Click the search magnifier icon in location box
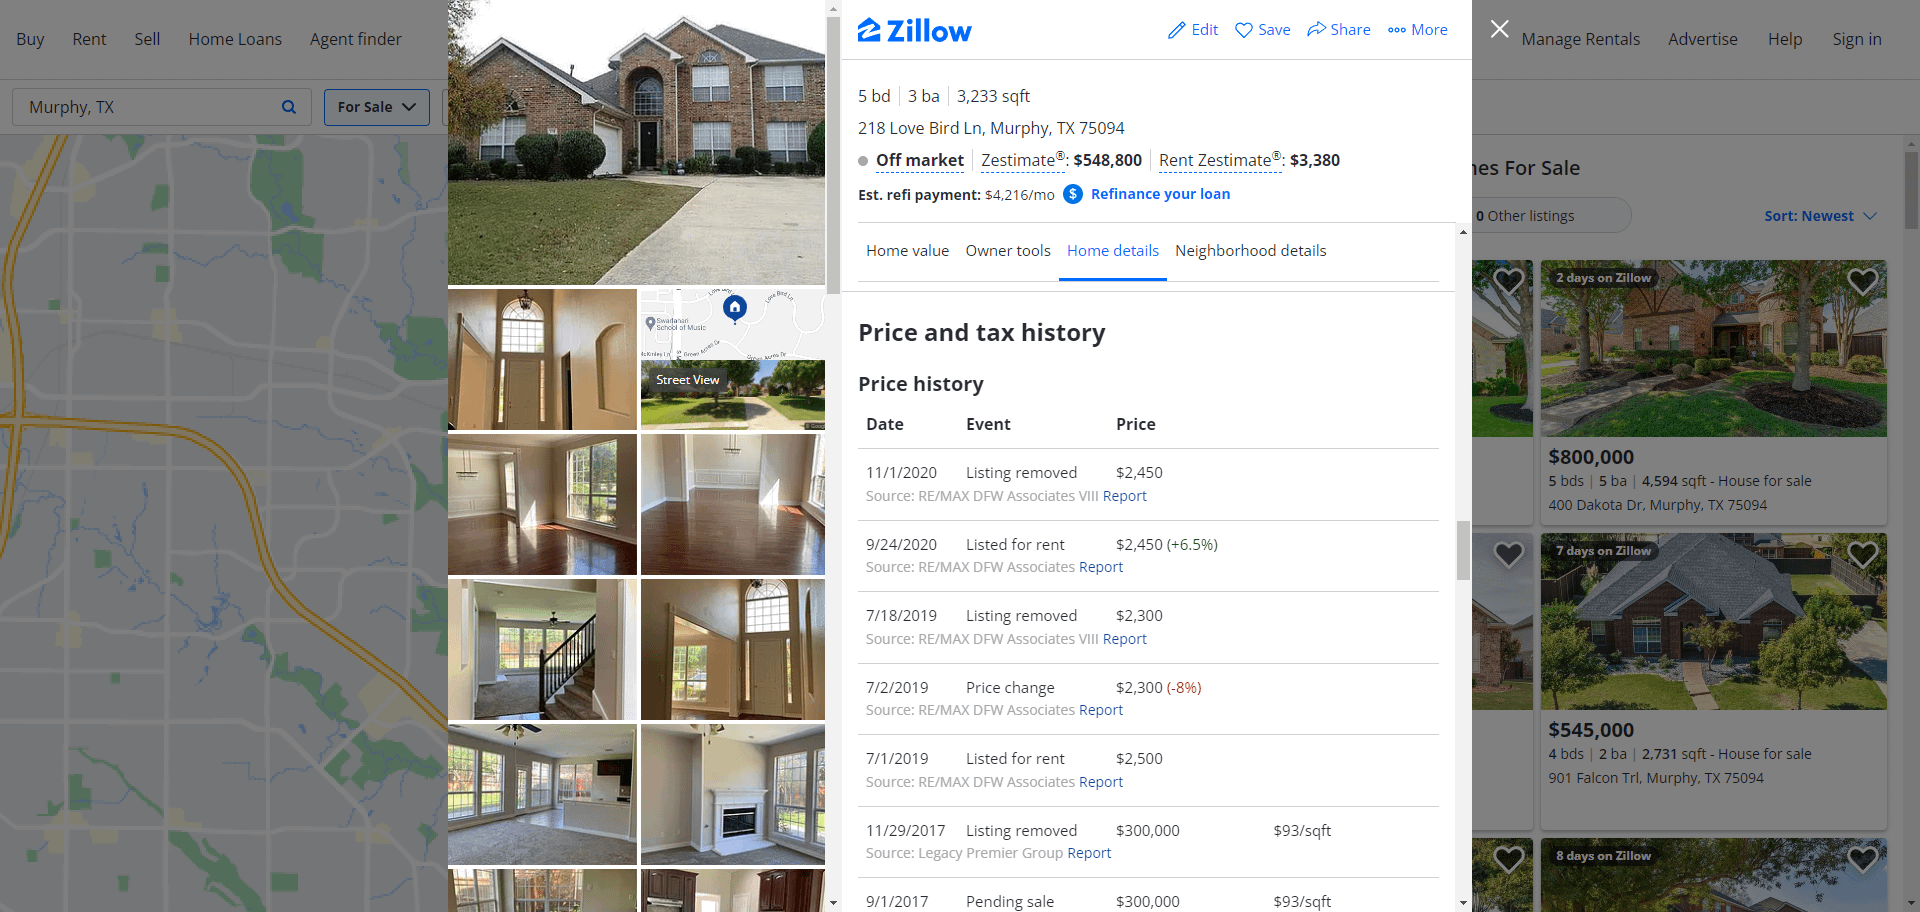Viewport: 1920px width, 912px height. tap(289, 107)
